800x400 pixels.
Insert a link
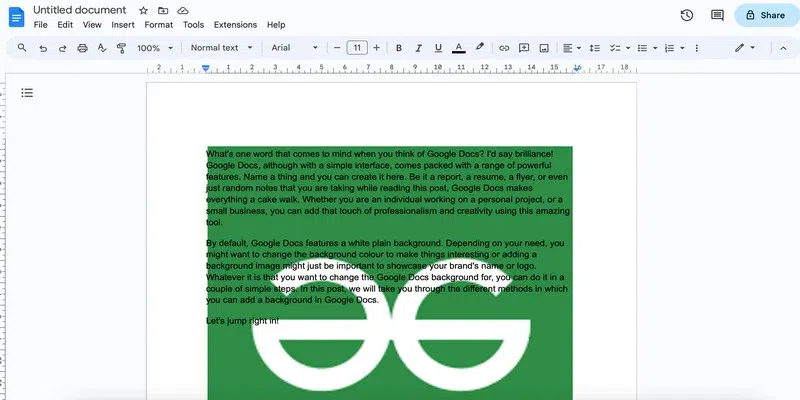pos(504,48)
